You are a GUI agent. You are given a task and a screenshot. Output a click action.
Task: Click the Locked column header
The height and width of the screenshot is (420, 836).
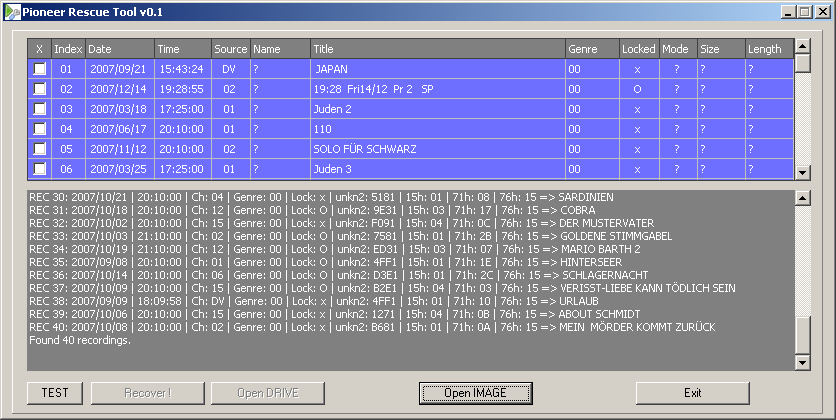[x=639, y=49]
